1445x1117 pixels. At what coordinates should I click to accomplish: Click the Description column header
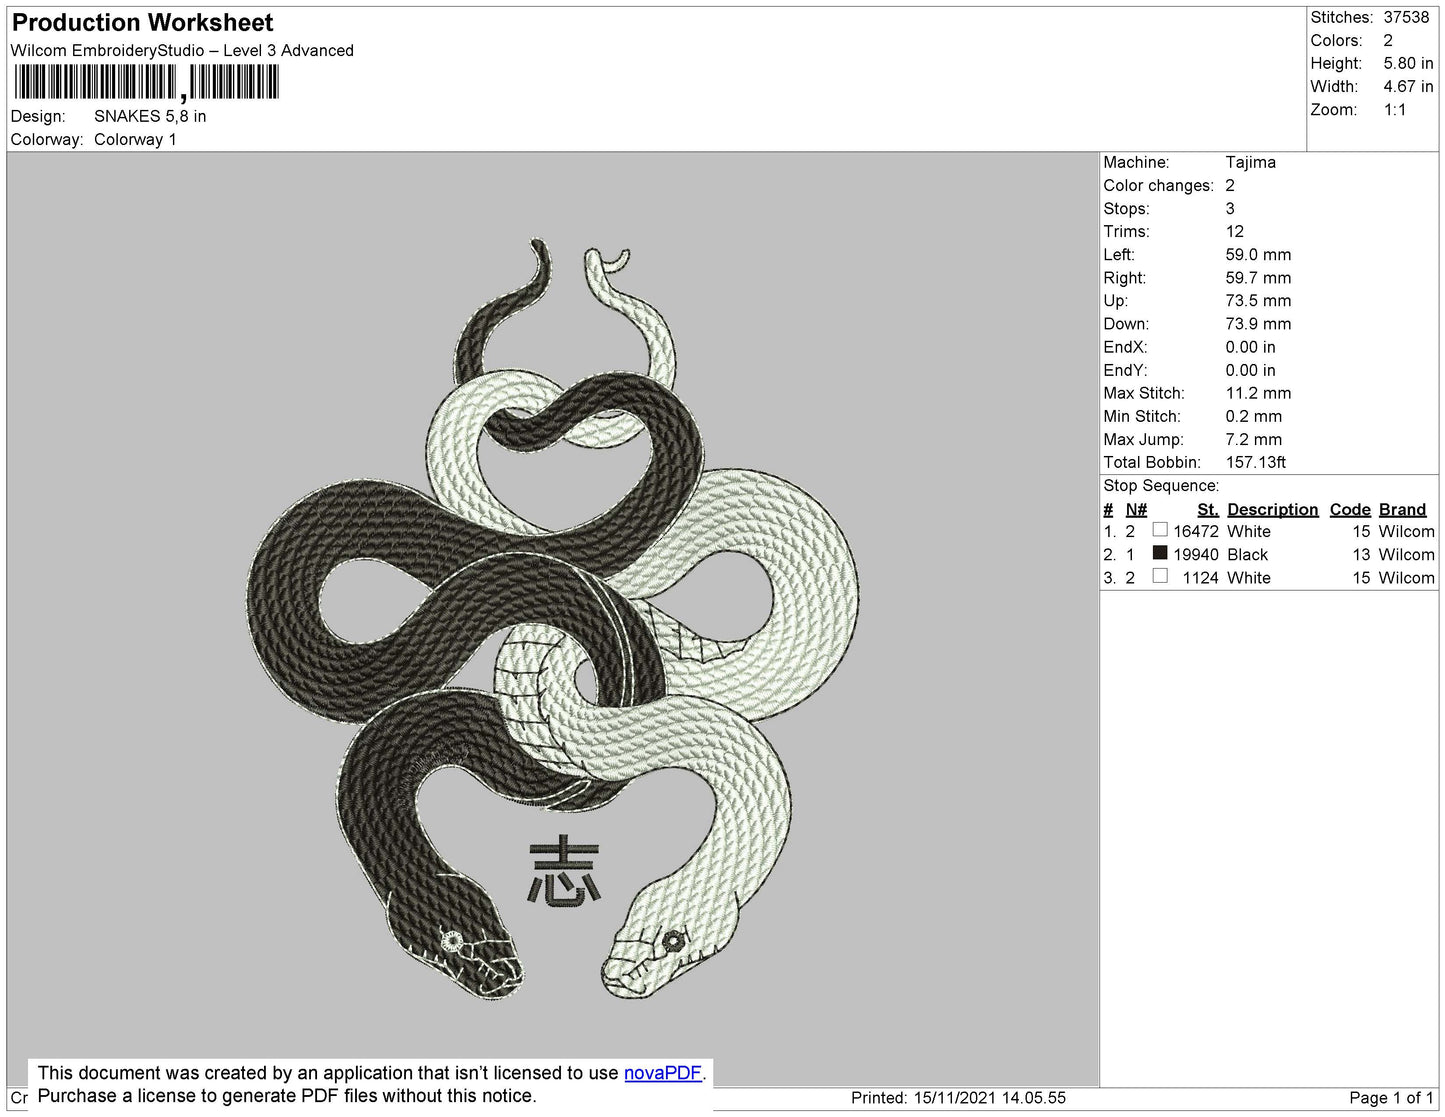1272,509
